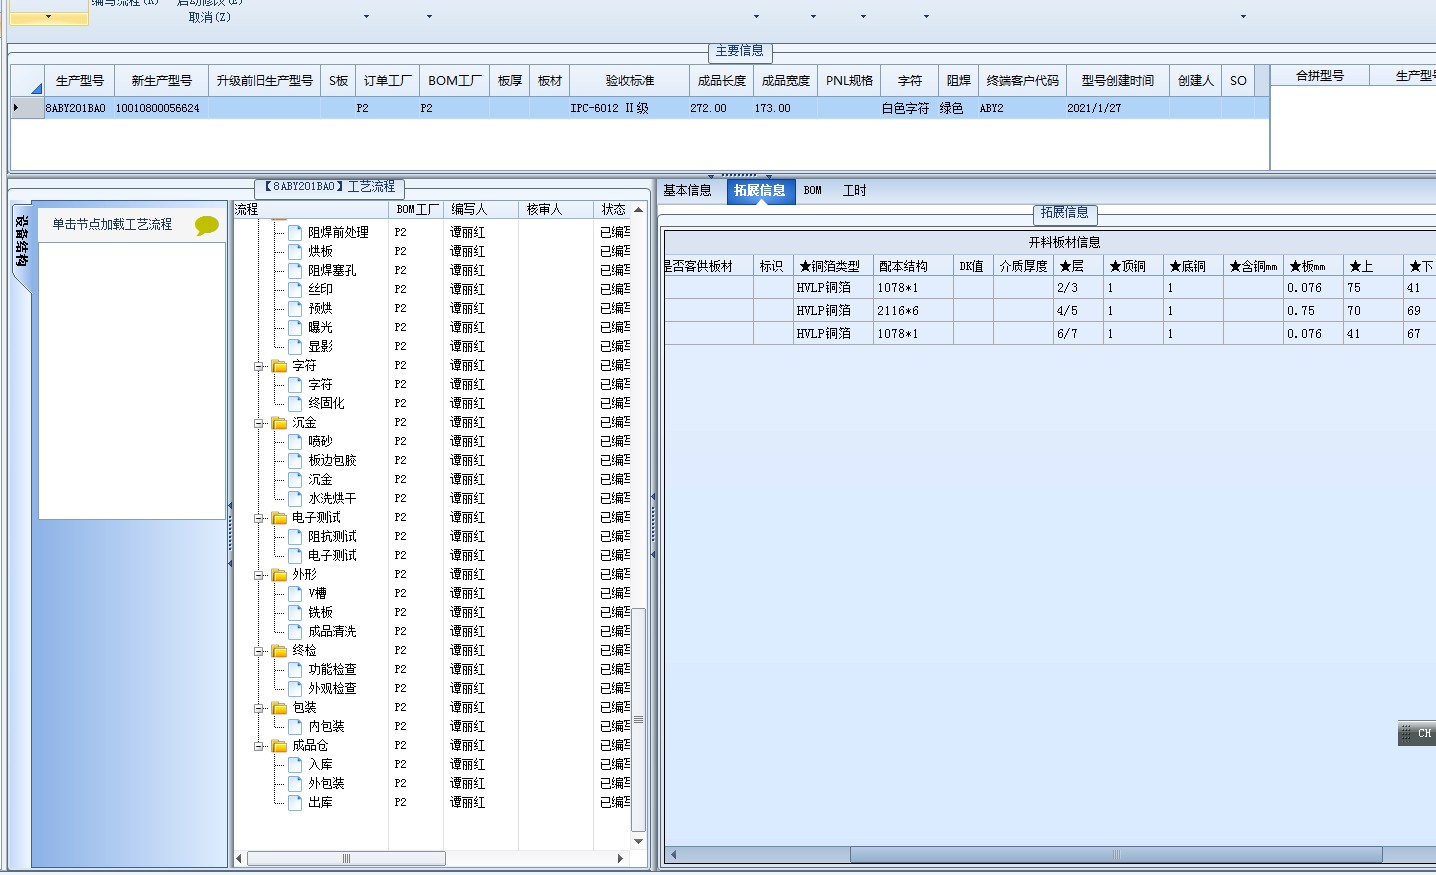
Task: Click the CH input language indicator
Action: pos(1417,733)
